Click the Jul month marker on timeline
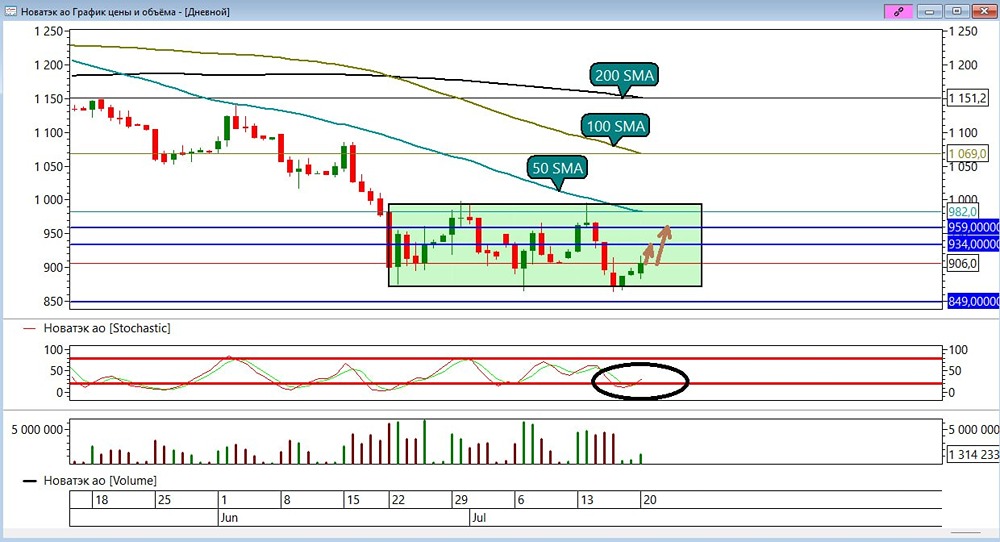 [x=479, y=517]
